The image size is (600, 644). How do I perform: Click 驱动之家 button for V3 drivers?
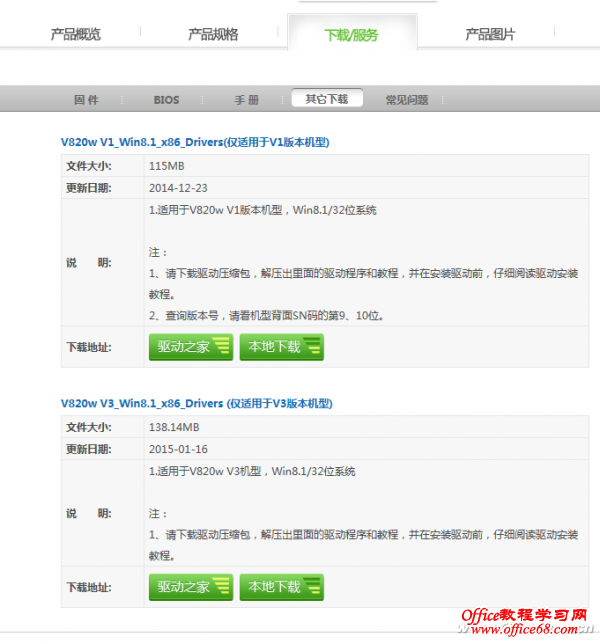pyautogui.click(x=191, y=587)
